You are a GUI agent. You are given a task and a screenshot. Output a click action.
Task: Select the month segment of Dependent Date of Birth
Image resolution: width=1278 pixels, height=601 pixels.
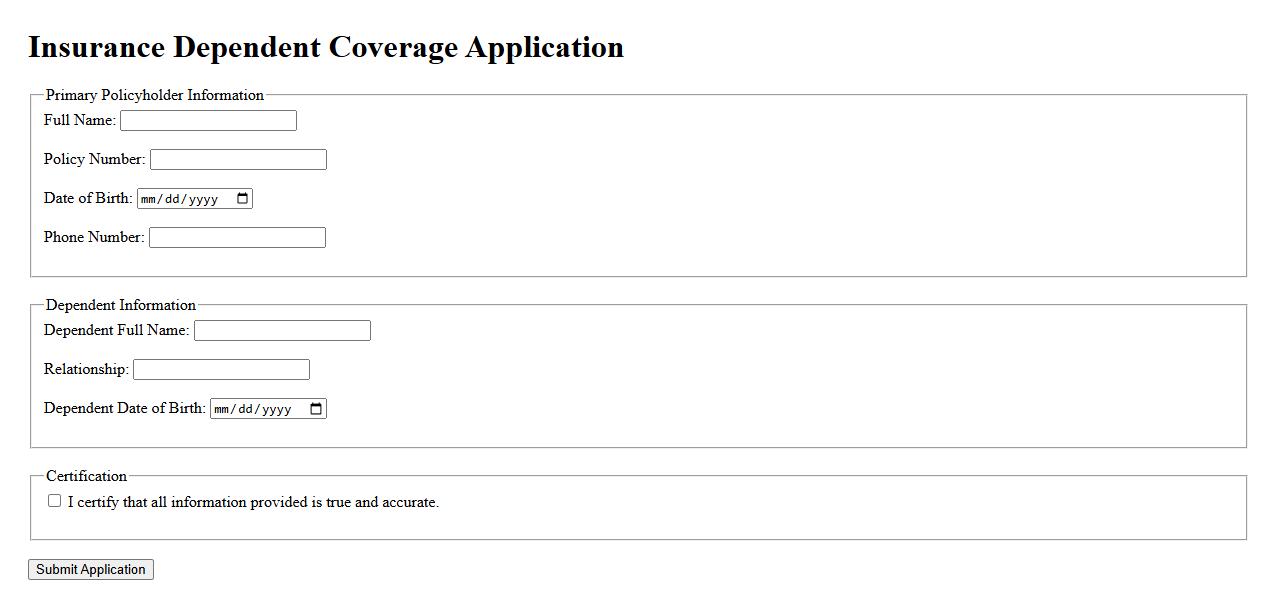click(222, 409)
